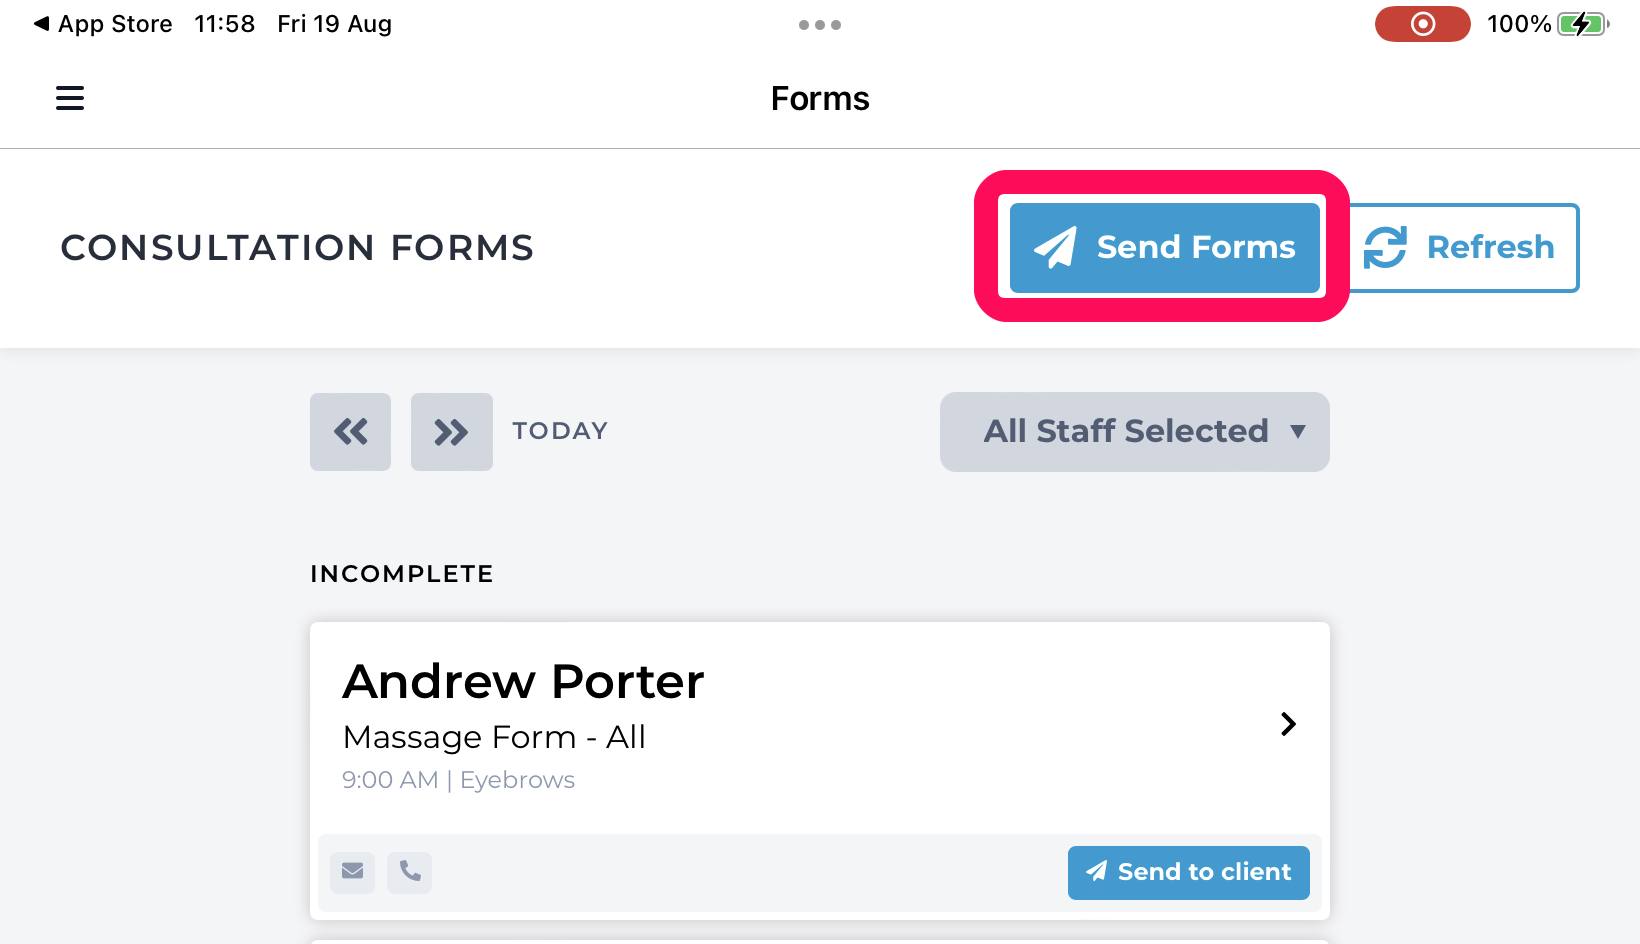Click the Refresh button
This screenshot has height=944, width=1640.
(1464, 248)
